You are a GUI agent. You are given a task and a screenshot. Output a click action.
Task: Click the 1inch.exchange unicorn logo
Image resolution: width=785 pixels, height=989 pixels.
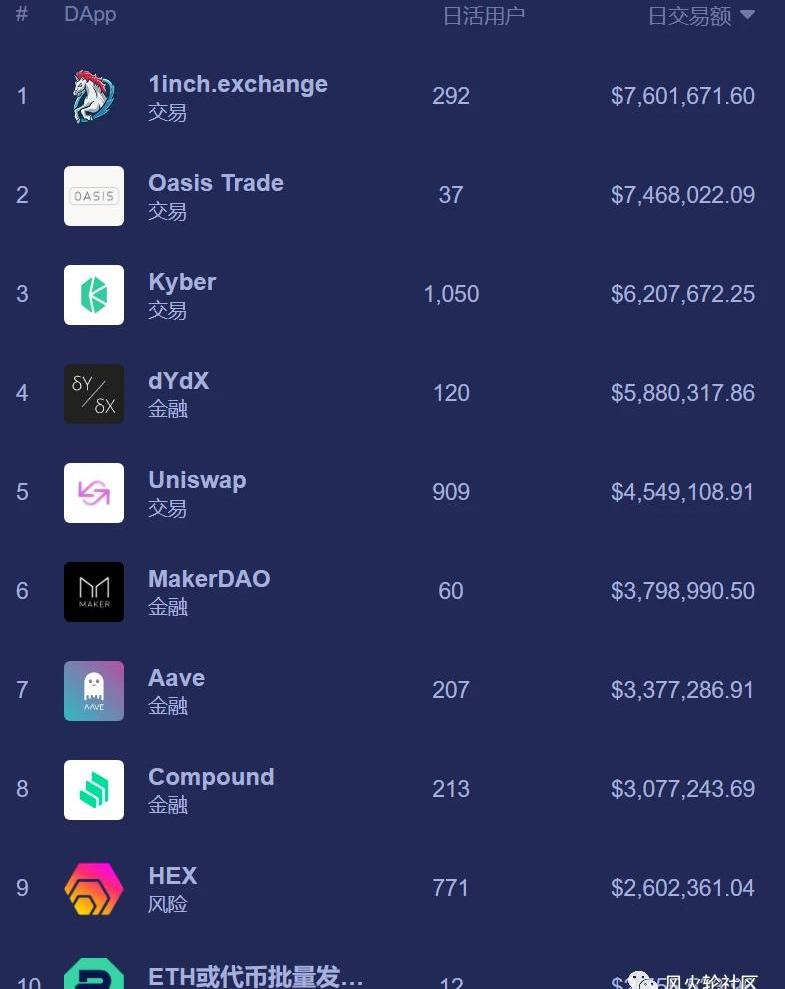(x=94, y=97)
